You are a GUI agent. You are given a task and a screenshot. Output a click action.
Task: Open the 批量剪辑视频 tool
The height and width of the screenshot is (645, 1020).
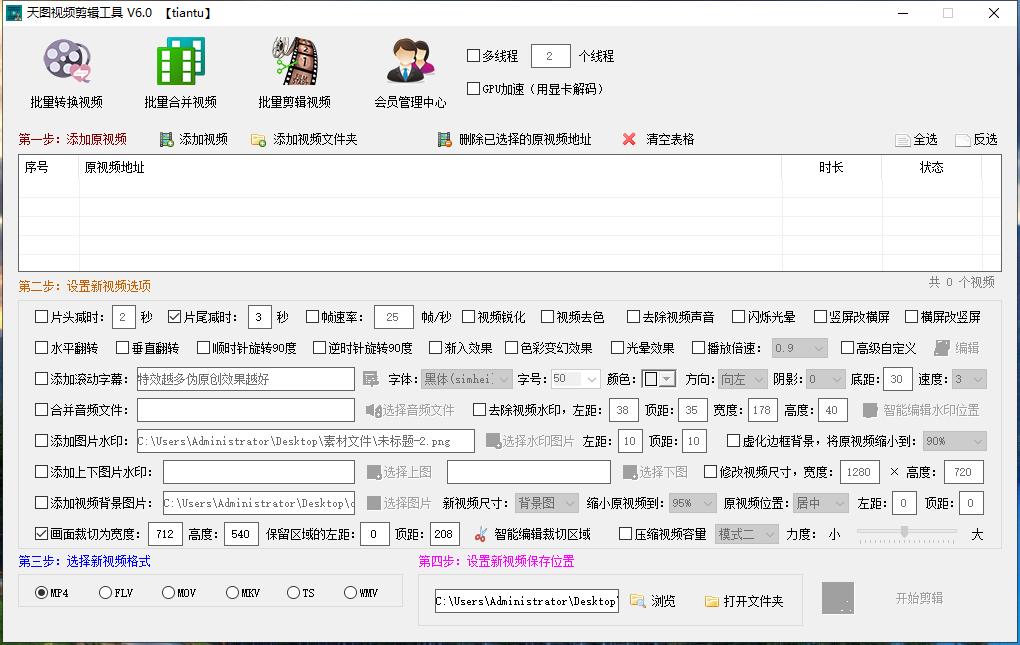point(293,70)
